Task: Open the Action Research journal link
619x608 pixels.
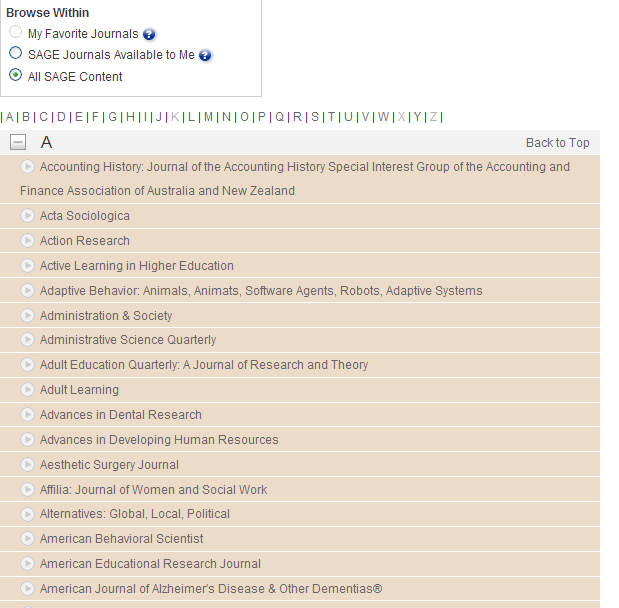Action: coord(84,241)
